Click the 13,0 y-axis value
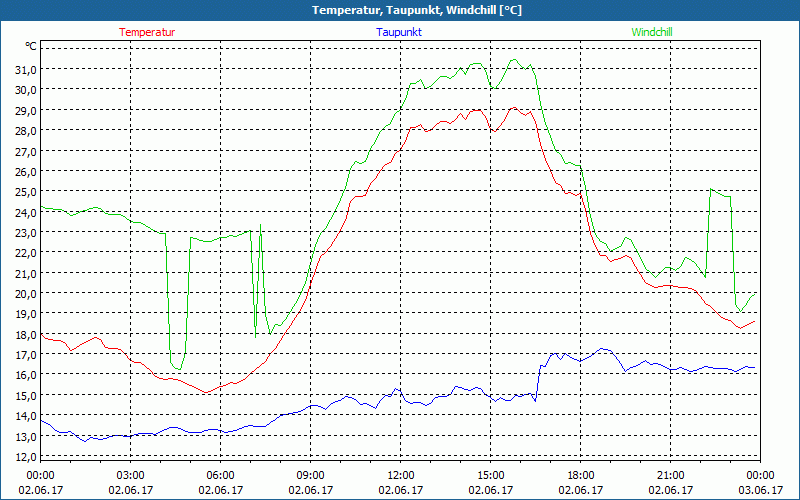 (x=26, y=437)
